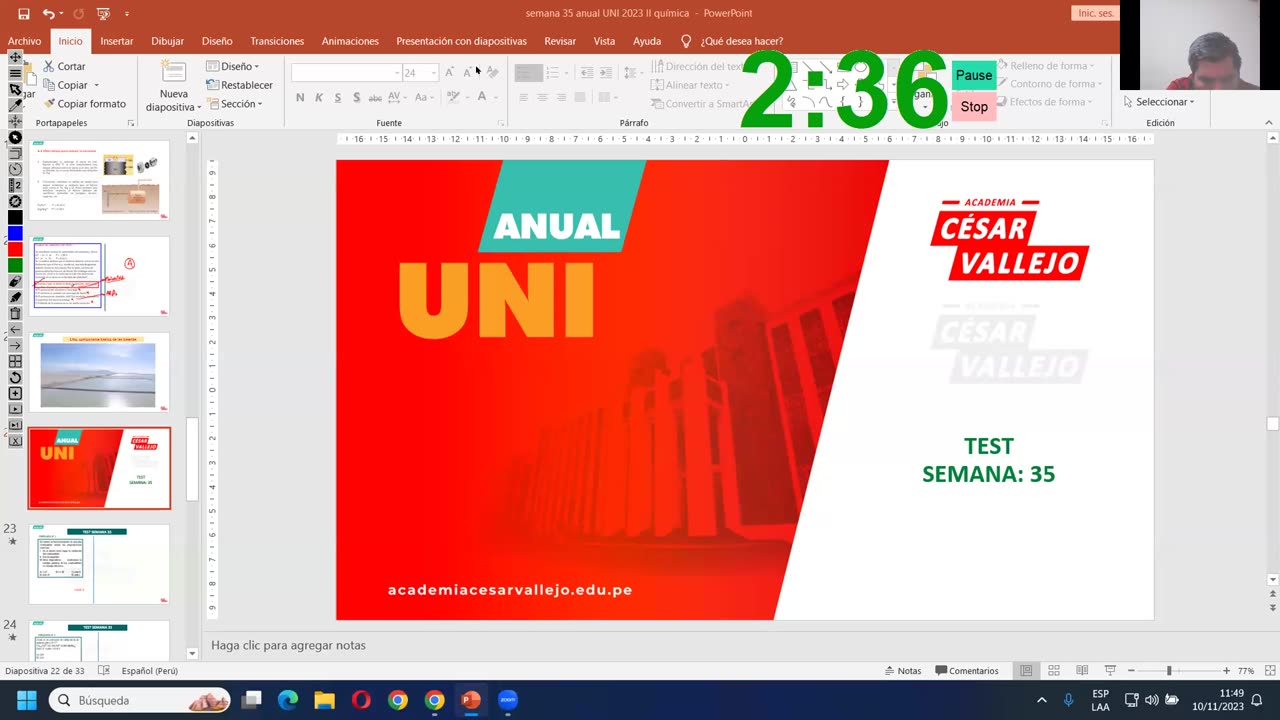This screenshot has height=720, width=1280.
Task: Click the numbered list icon
Action: [554, 72]
